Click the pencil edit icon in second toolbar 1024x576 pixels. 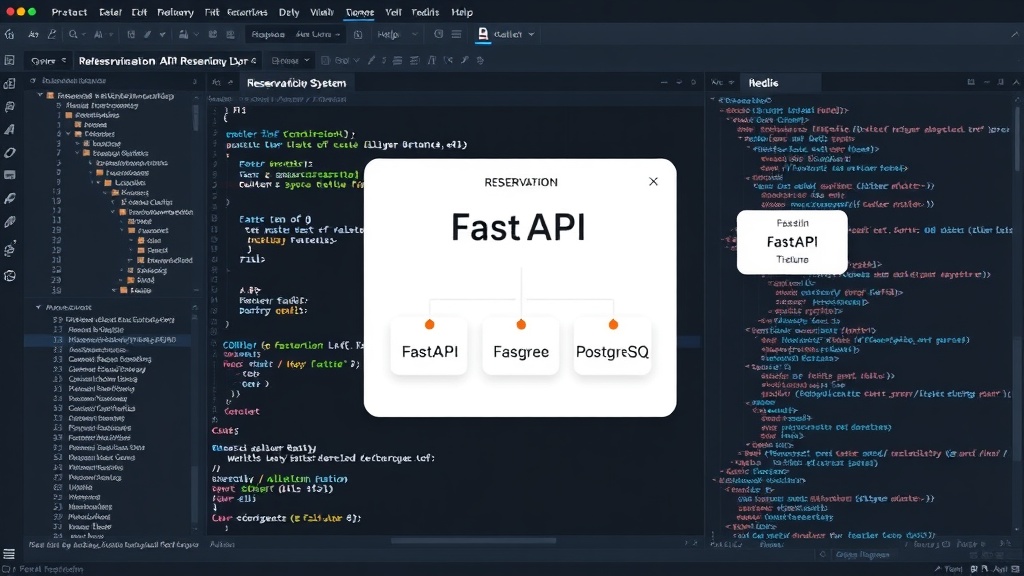pos(371,60)
